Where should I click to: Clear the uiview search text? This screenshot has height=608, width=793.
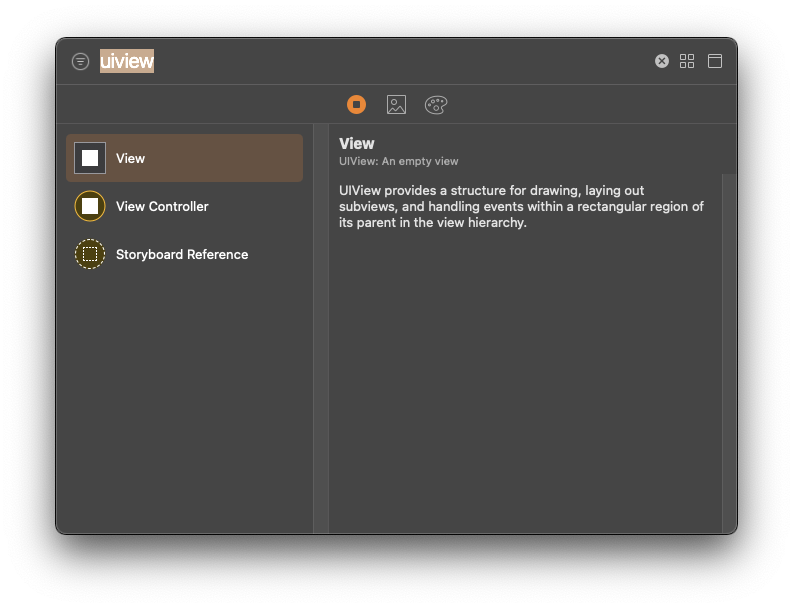(662, 61)
